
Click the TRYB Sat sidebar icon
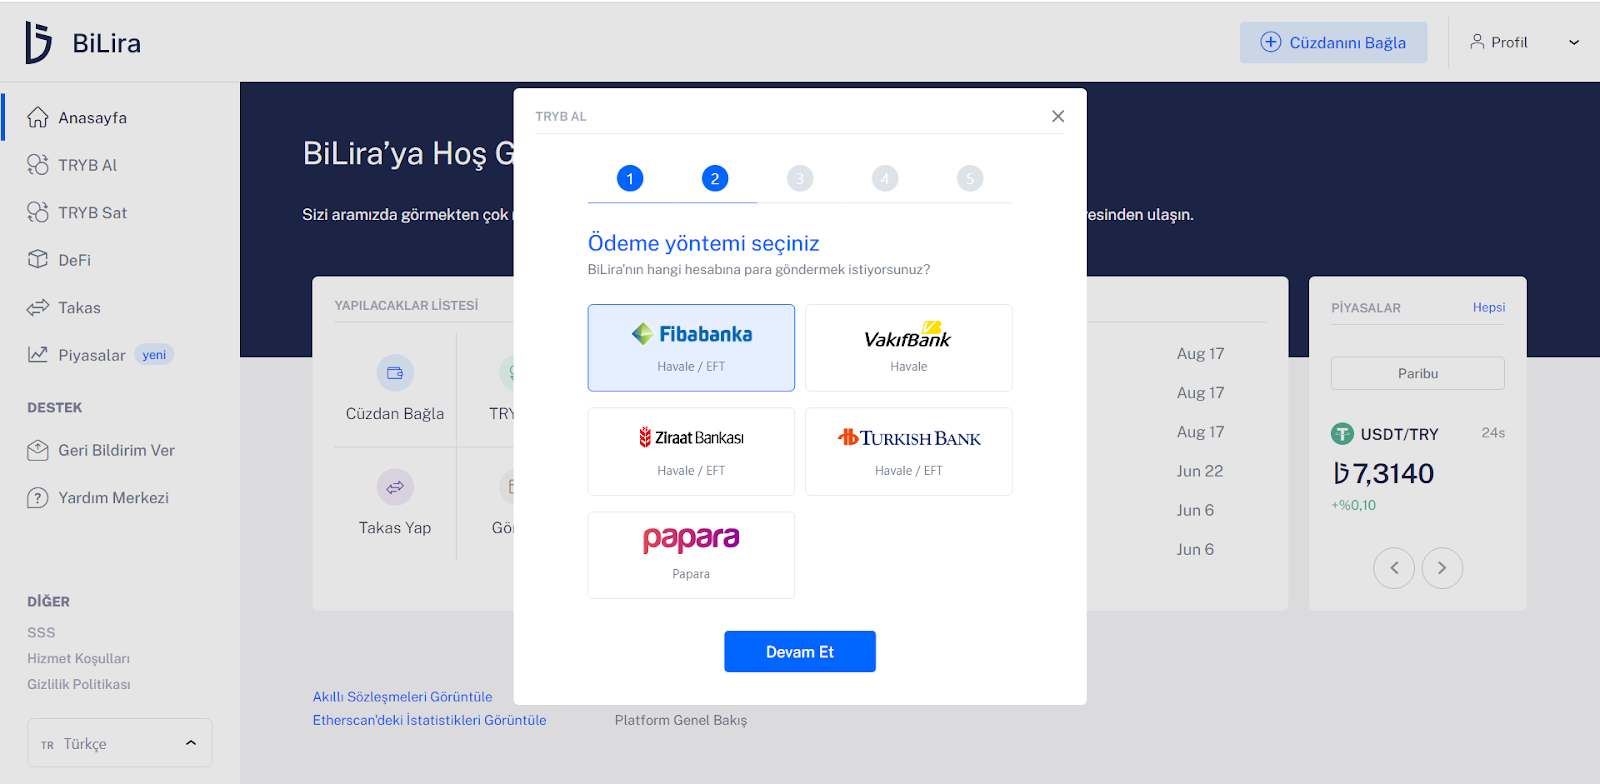click(x=38, y=212)
